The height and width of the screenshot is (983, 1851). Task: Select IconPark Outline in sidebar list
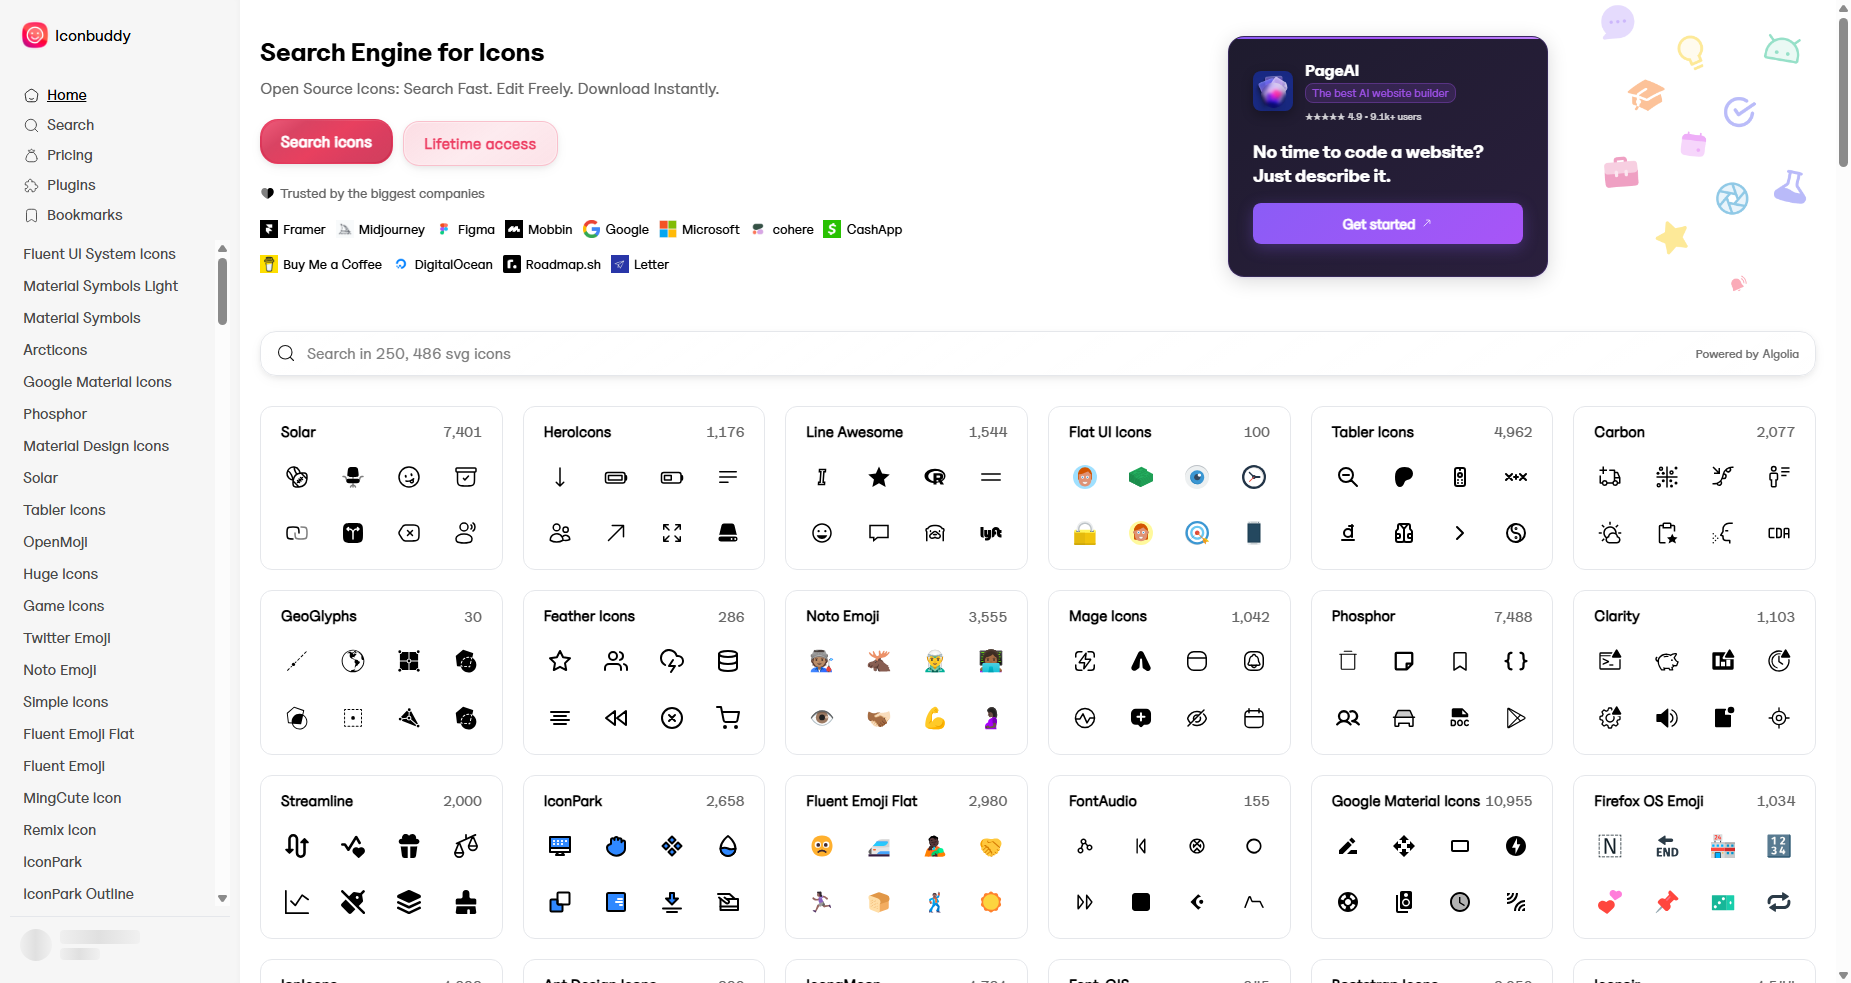point(78,894)
